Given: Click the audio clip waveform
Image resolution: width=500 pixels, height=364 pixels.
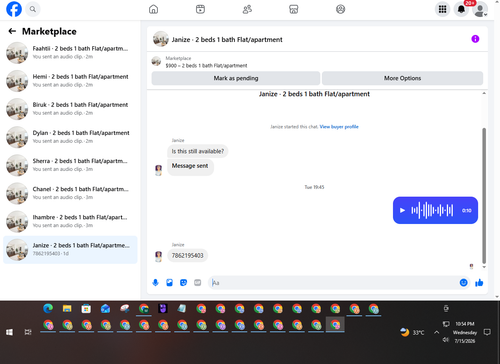Looking at the screenshot, I should [x=432, y=210].
